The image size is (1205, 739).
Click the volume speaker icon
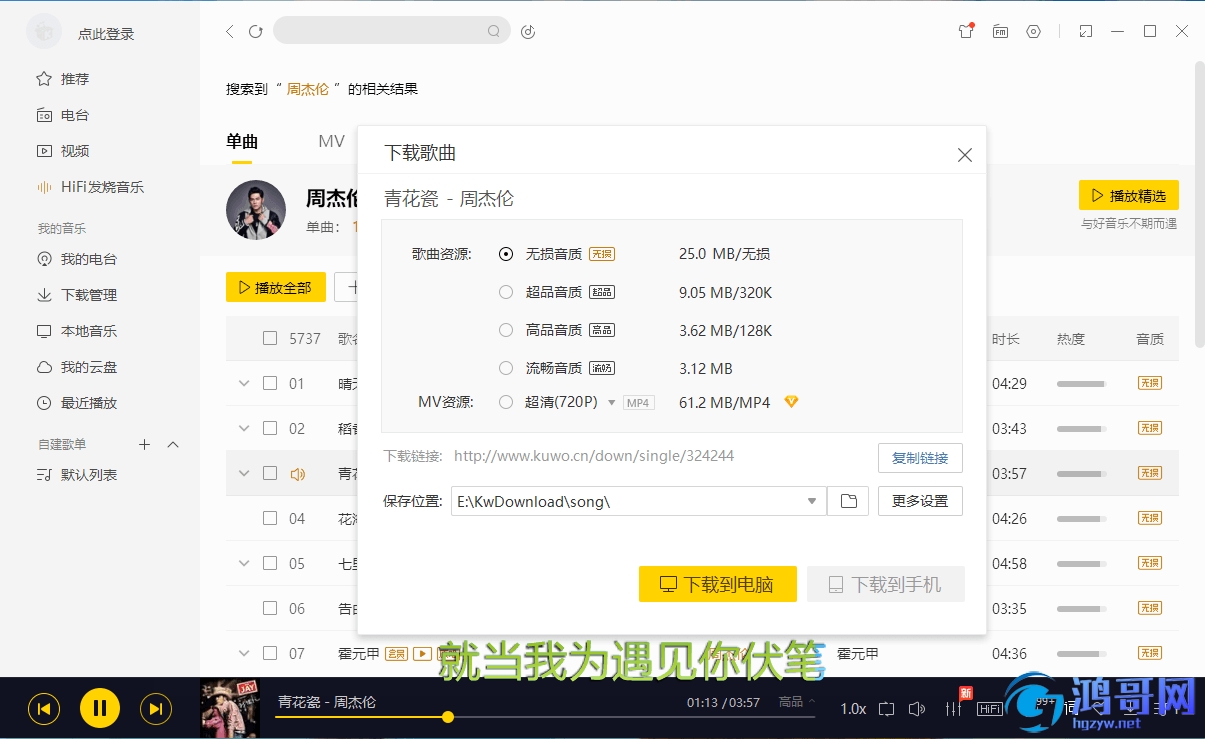pos(916,709)
